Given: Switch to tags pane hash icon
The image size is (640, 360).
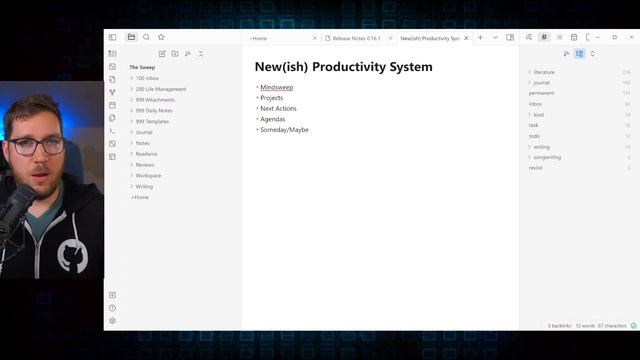Looking at the screenshot, I should click(544, 37).
